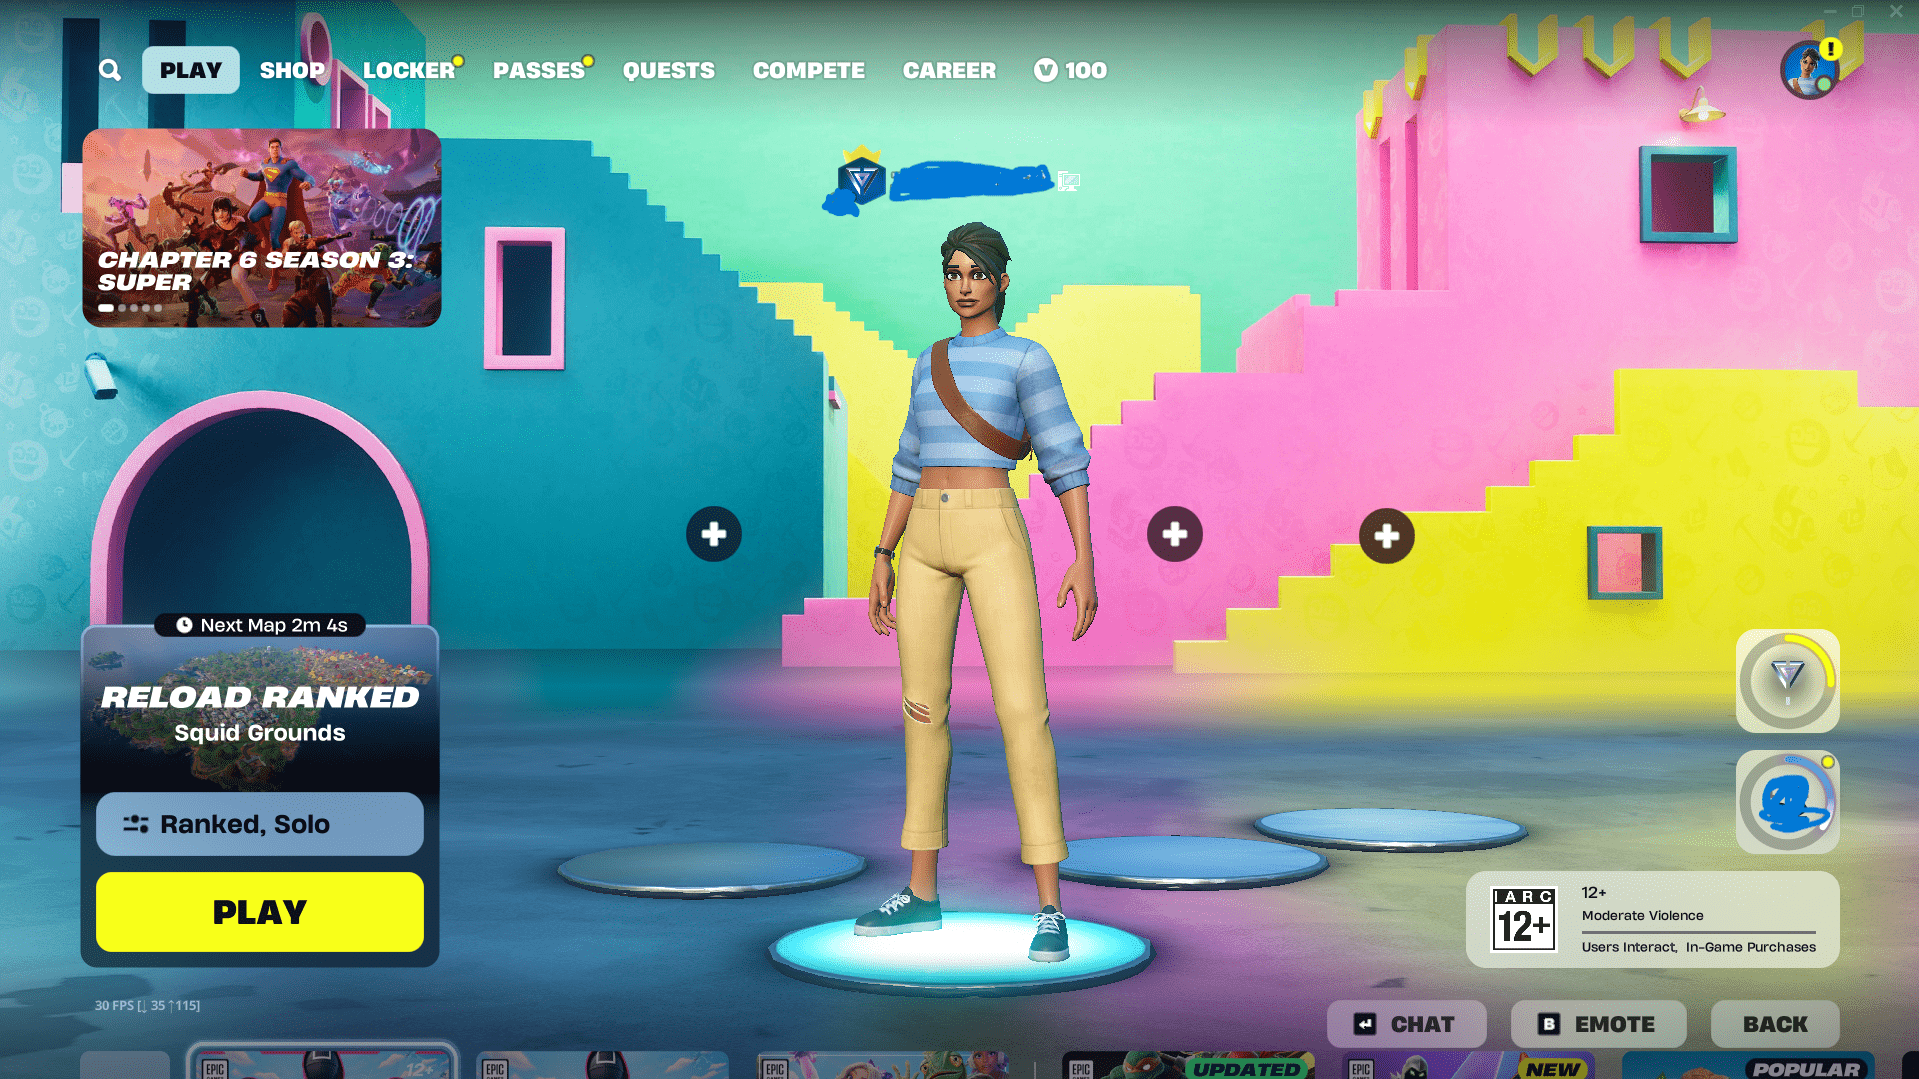View the ARC 12+ age rating icon
The image size is (1919, 1079).
[1524, 919]
